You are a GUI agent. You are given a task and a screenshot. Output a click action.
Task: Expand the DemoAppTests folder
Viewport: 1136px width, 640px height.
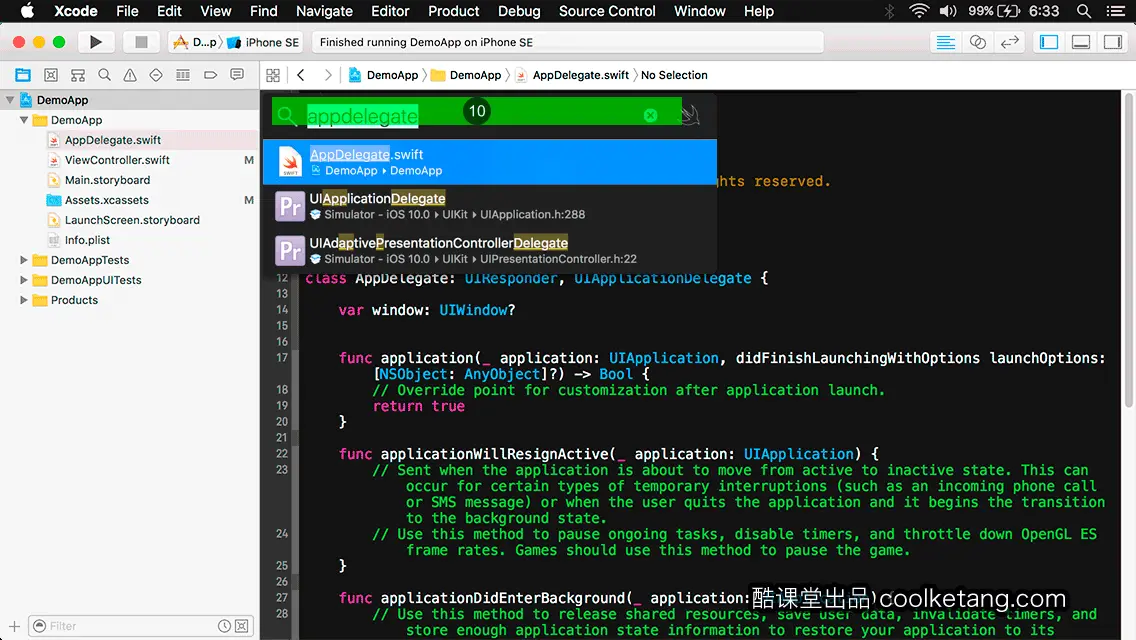(24, 259)
